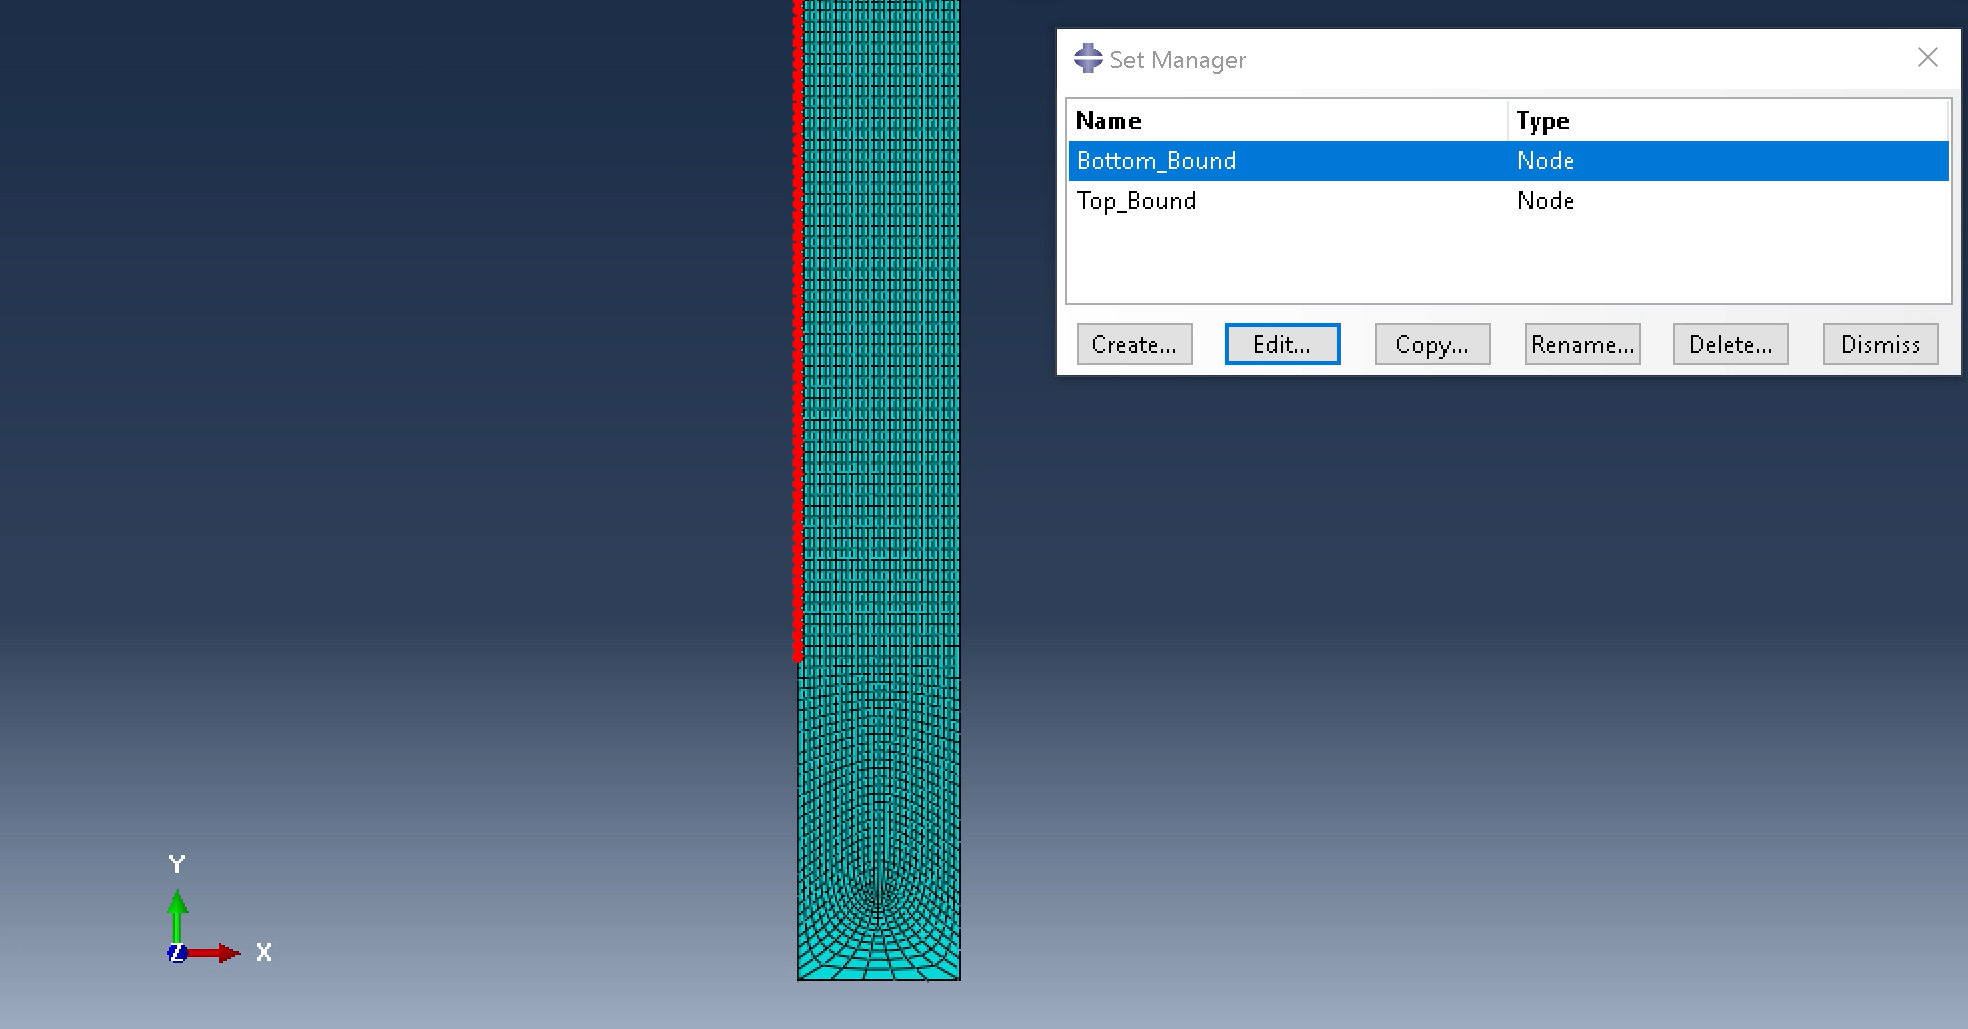Delete the selected set
Viewport: 1968px width, 1029px height.
pos(1730,344)
